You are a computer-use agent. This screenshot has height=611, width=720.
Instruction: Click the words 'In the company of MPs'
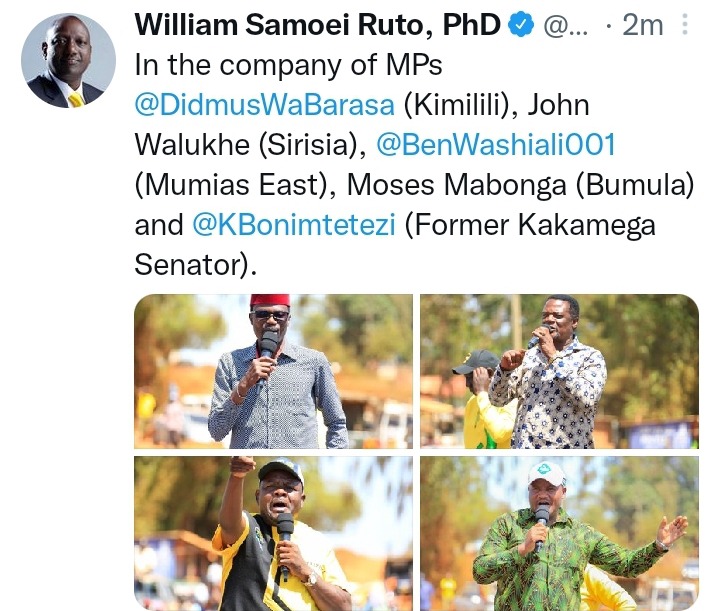tap(288, 65)
